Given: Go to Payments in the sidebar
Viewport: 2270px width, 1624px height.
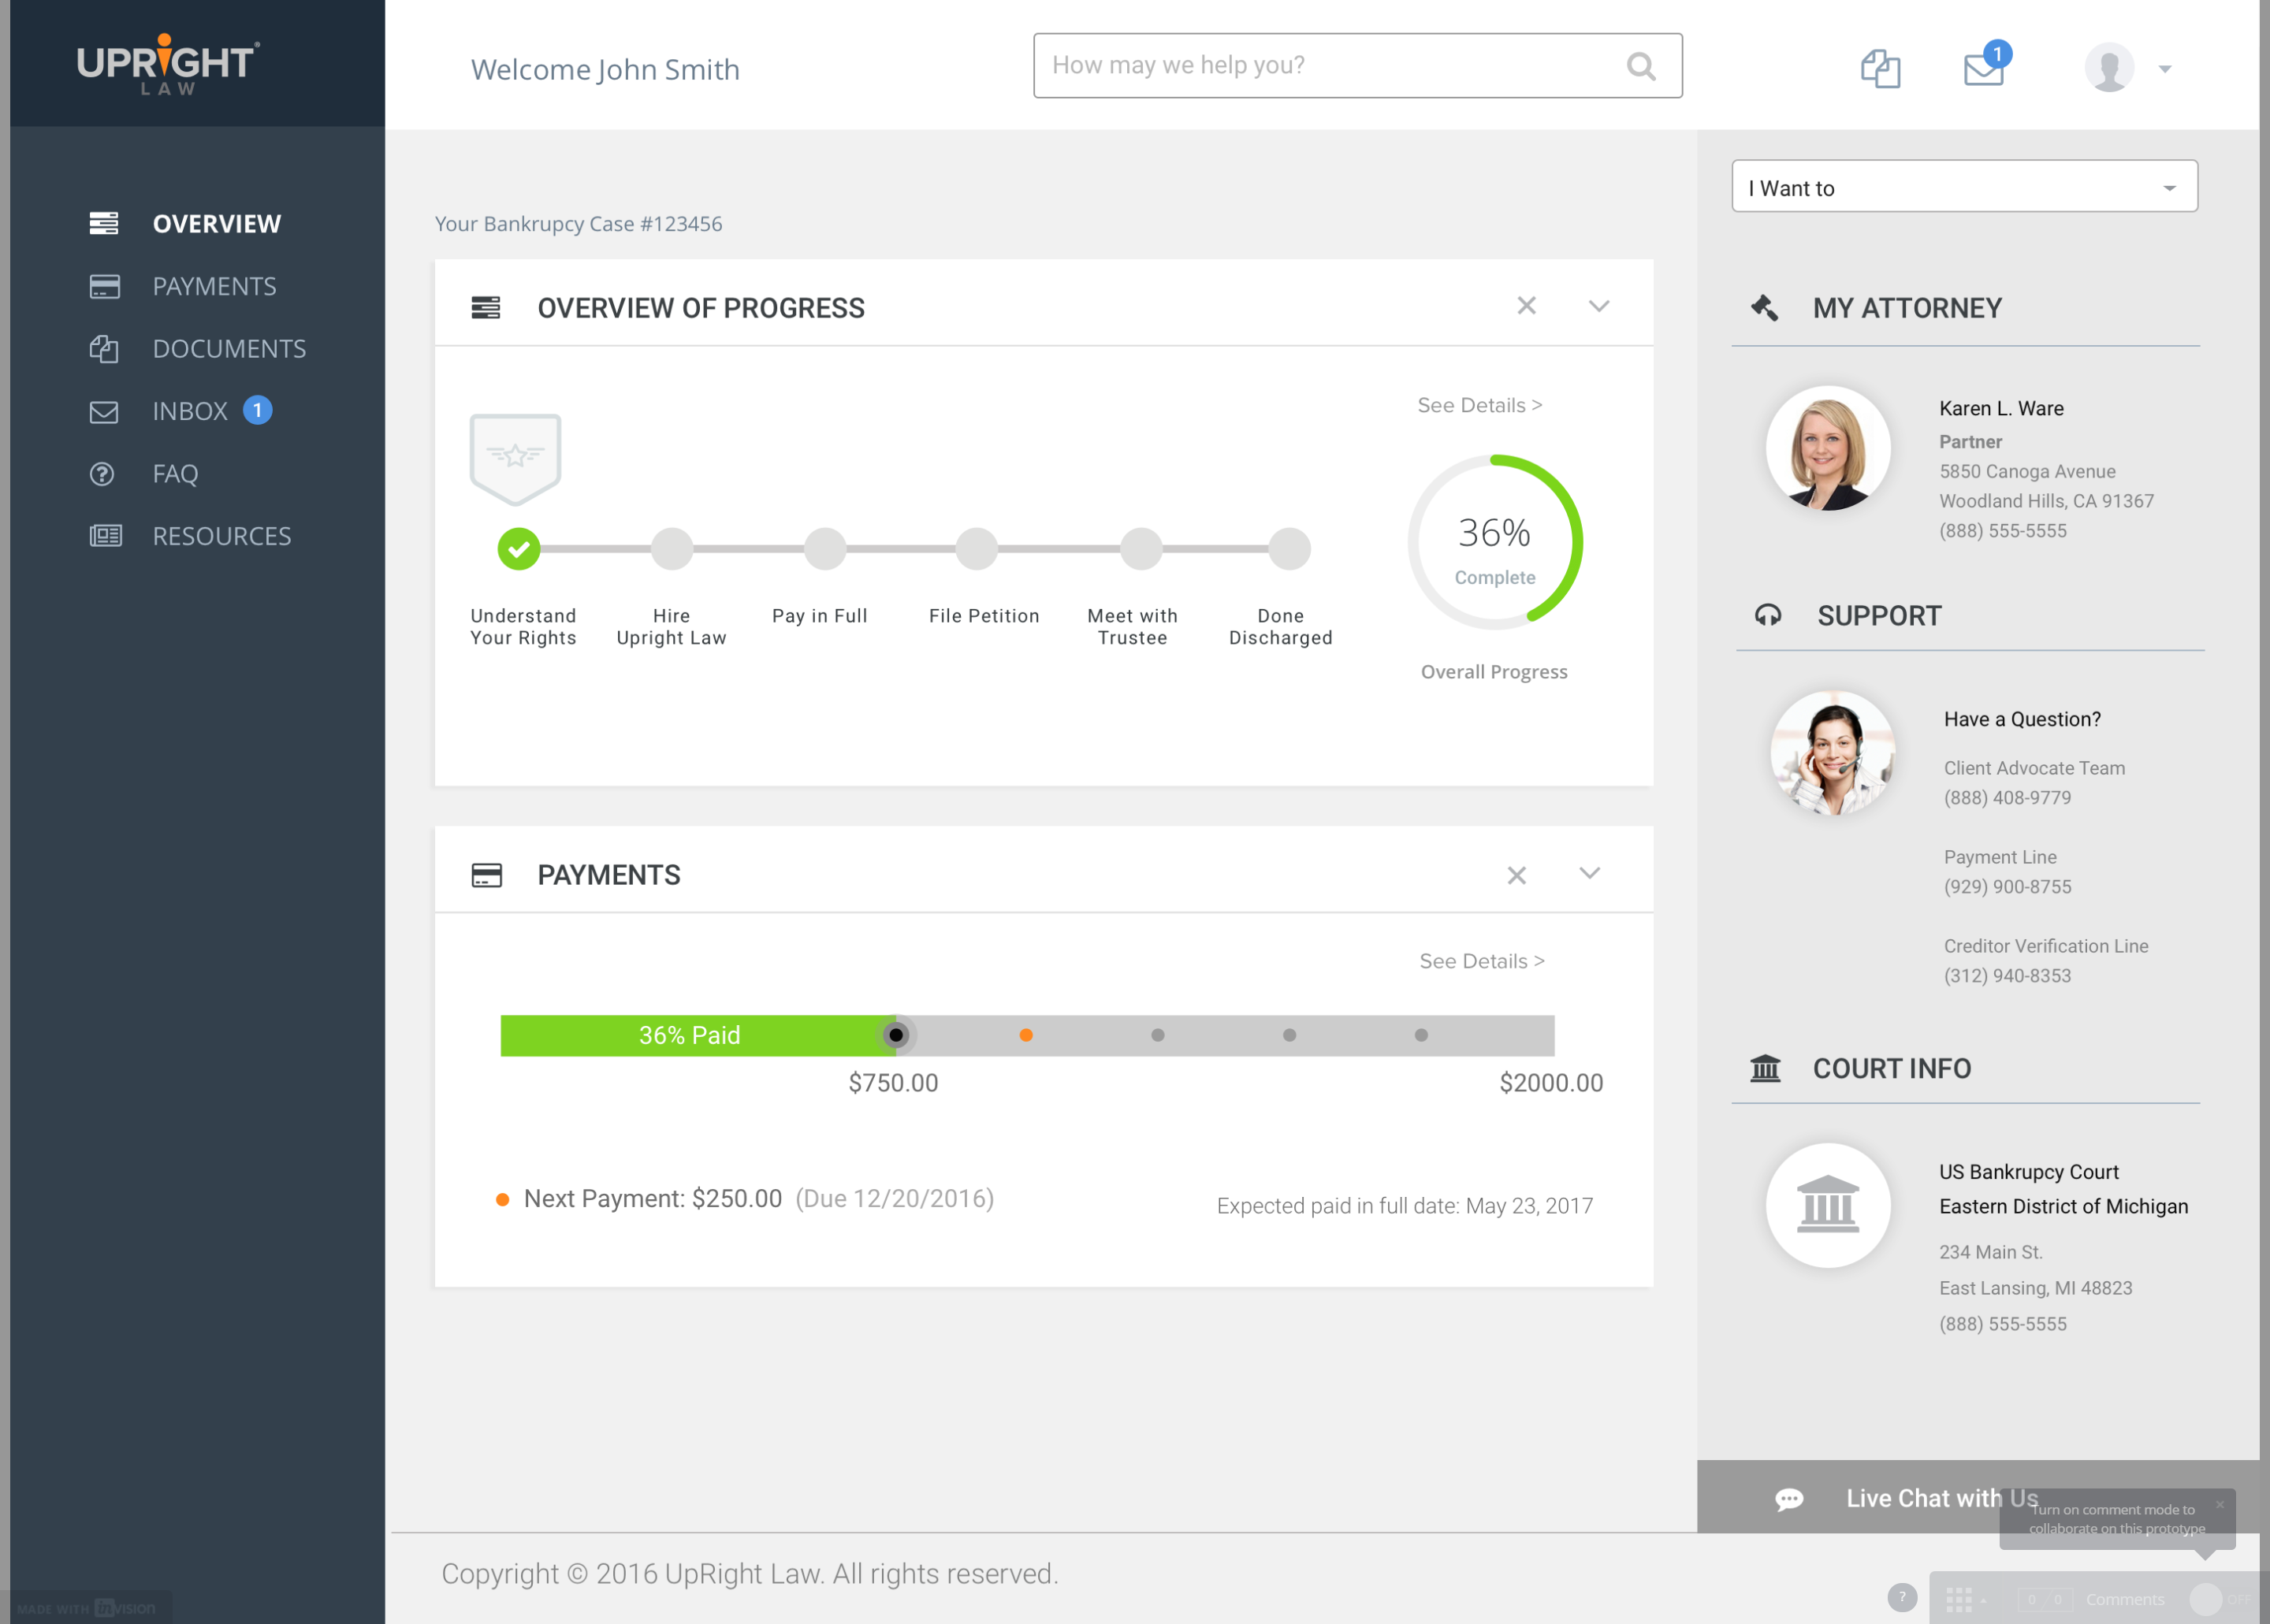Looking at the screenshot, I should coord(214,286).
